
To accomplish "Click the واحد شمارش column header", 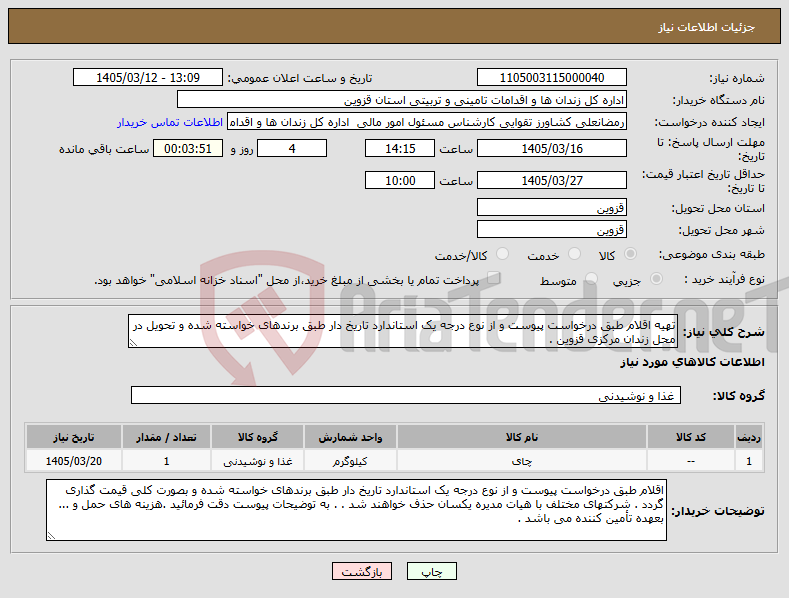I will 350,437.
